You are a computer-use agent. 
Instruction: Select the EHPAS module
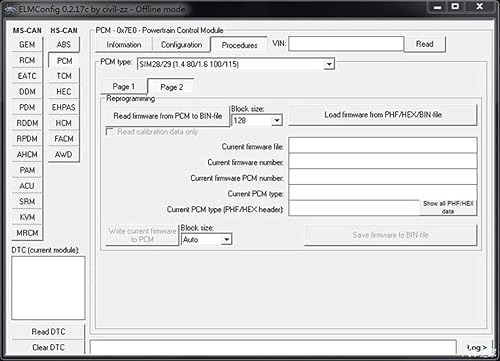pos(64,107)
